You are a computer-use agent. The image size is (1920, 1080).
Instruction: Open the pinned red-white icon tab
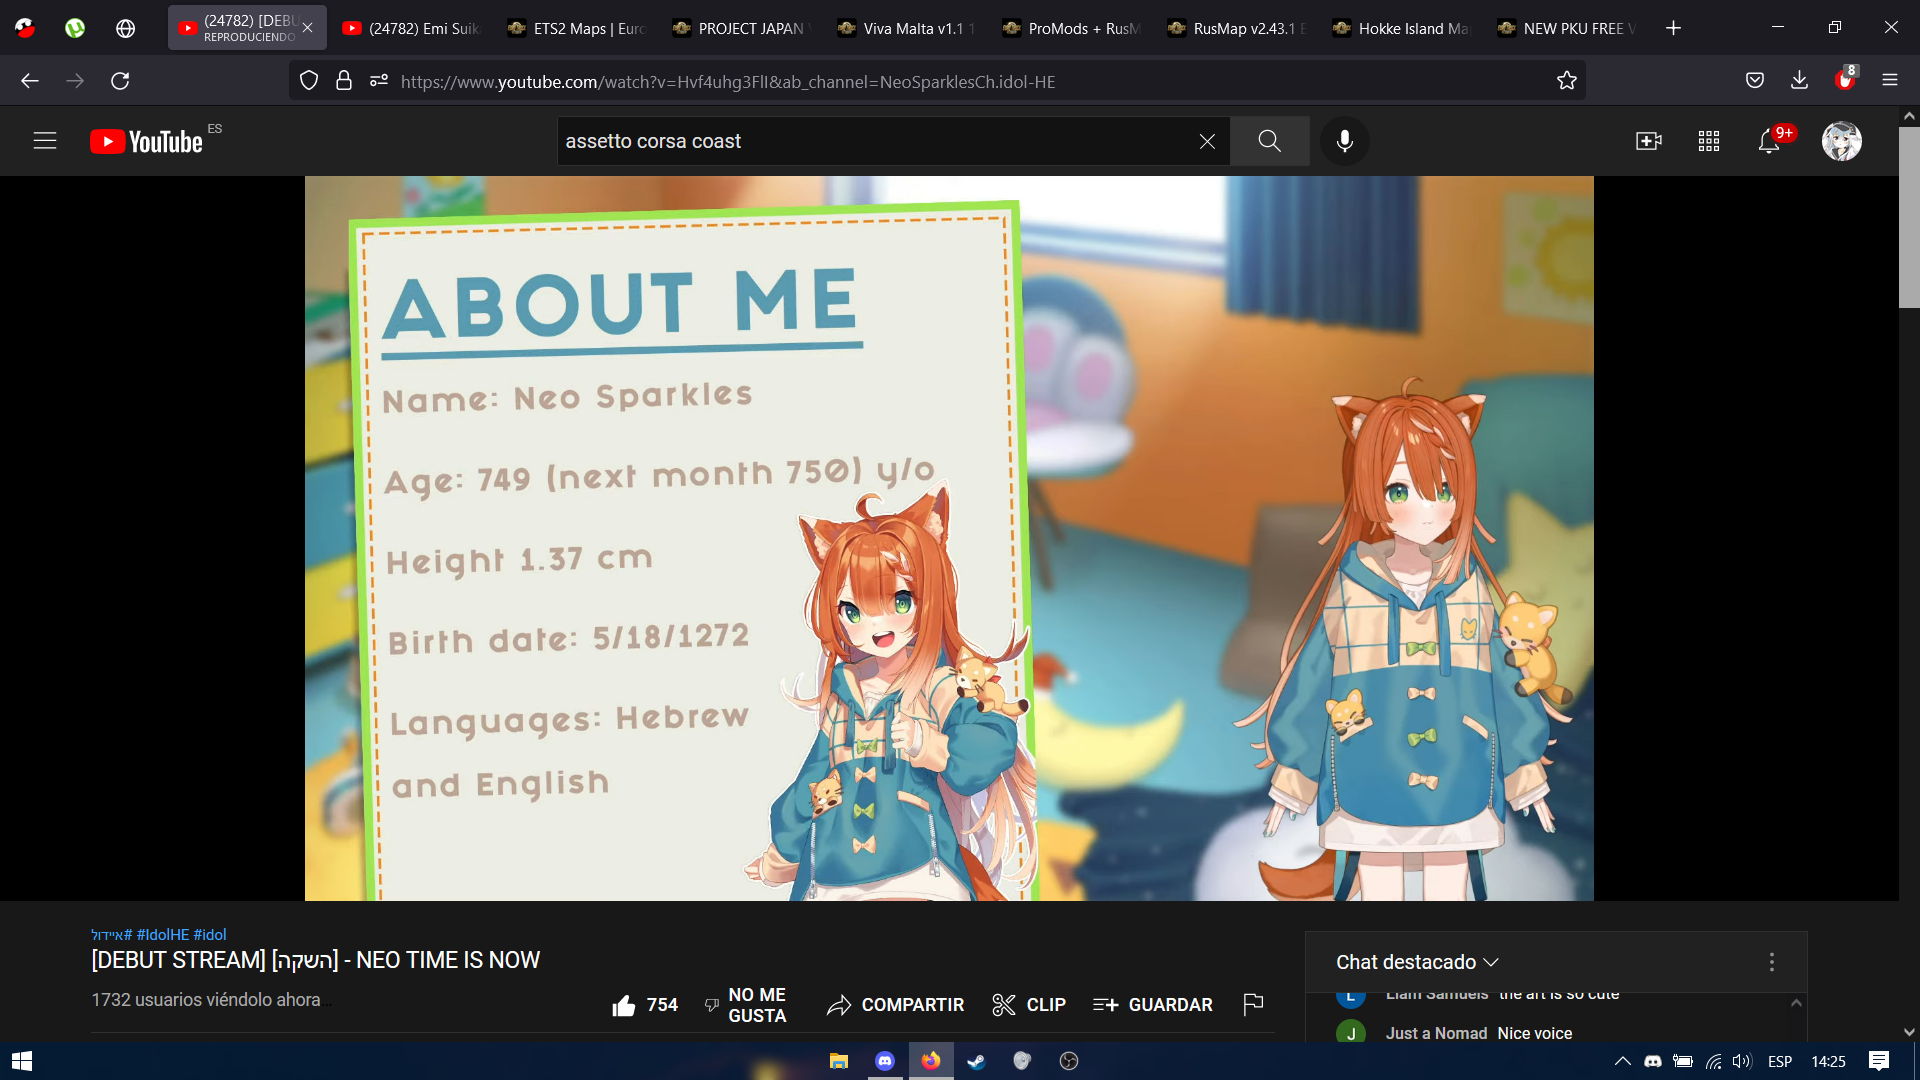pos(25,28)
